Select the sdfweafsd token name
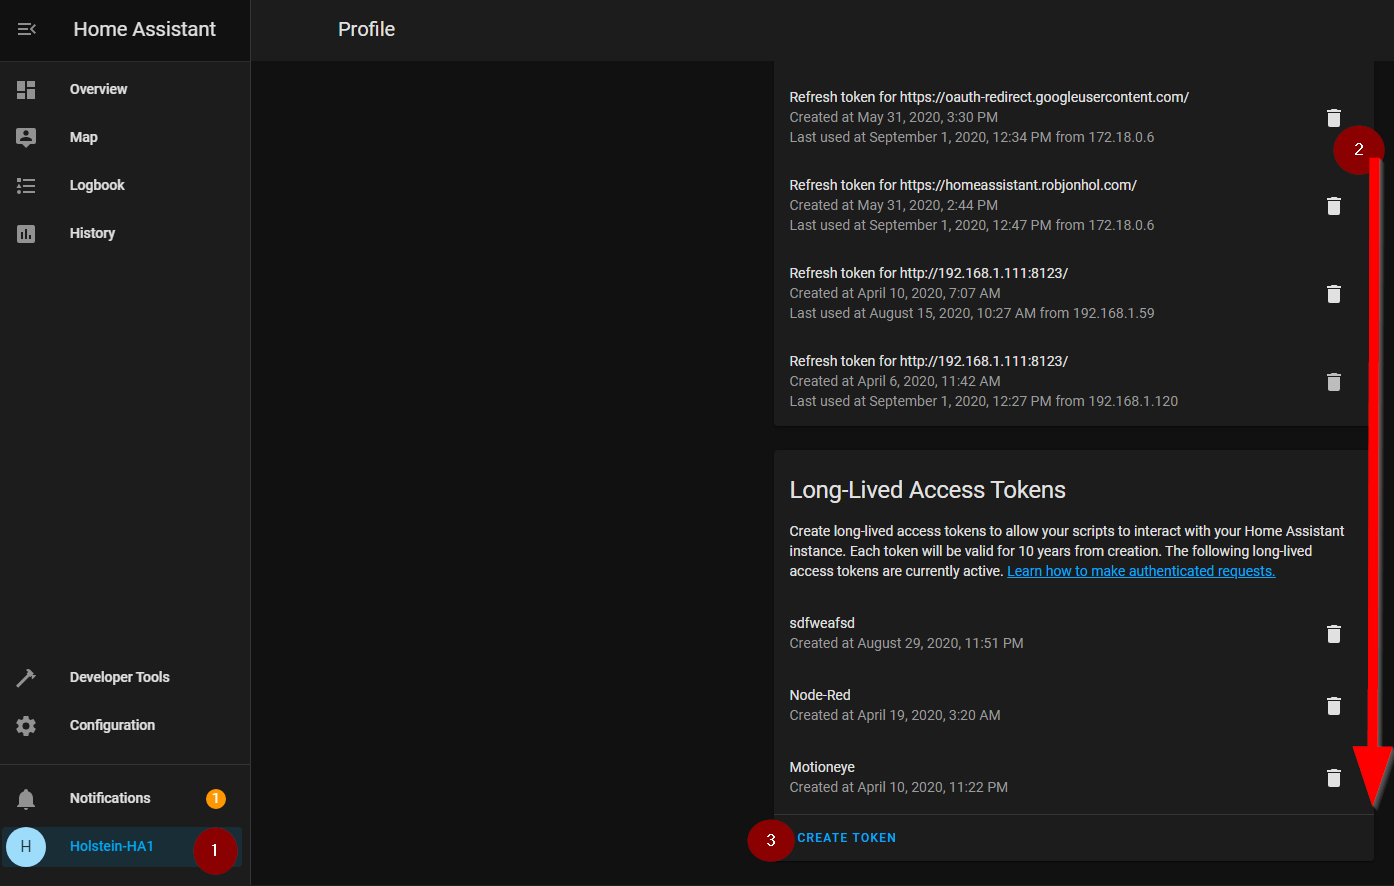 click(822, 623)
